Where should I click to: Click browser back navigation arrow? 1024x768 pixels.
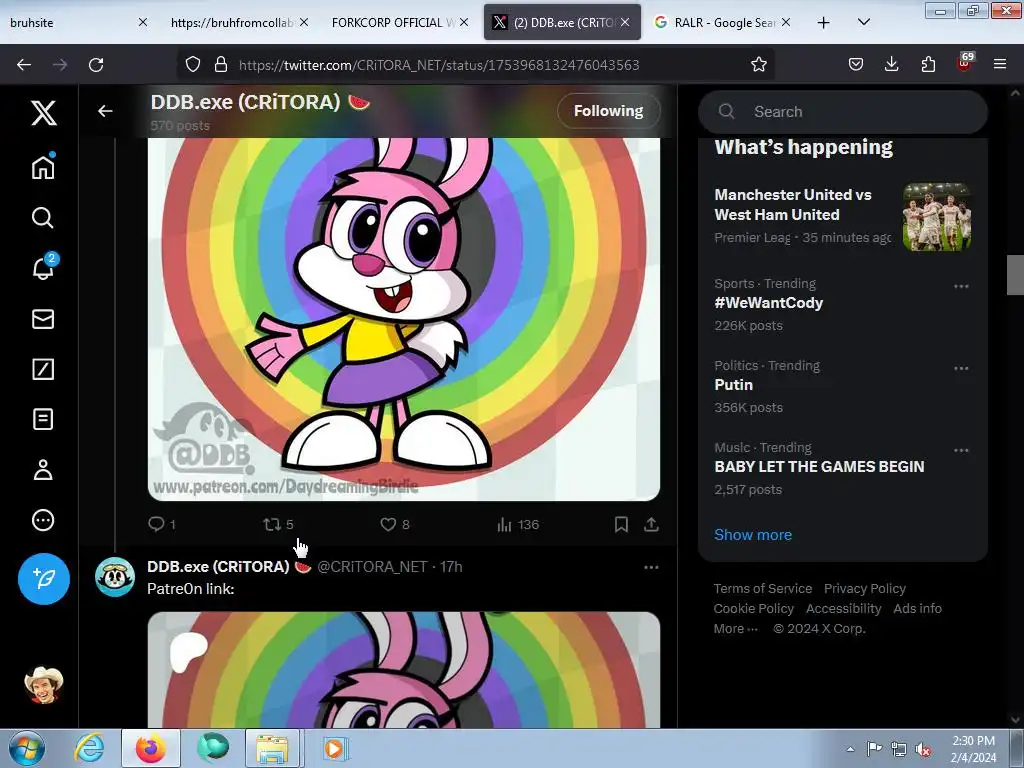click(x=24, y=65)
